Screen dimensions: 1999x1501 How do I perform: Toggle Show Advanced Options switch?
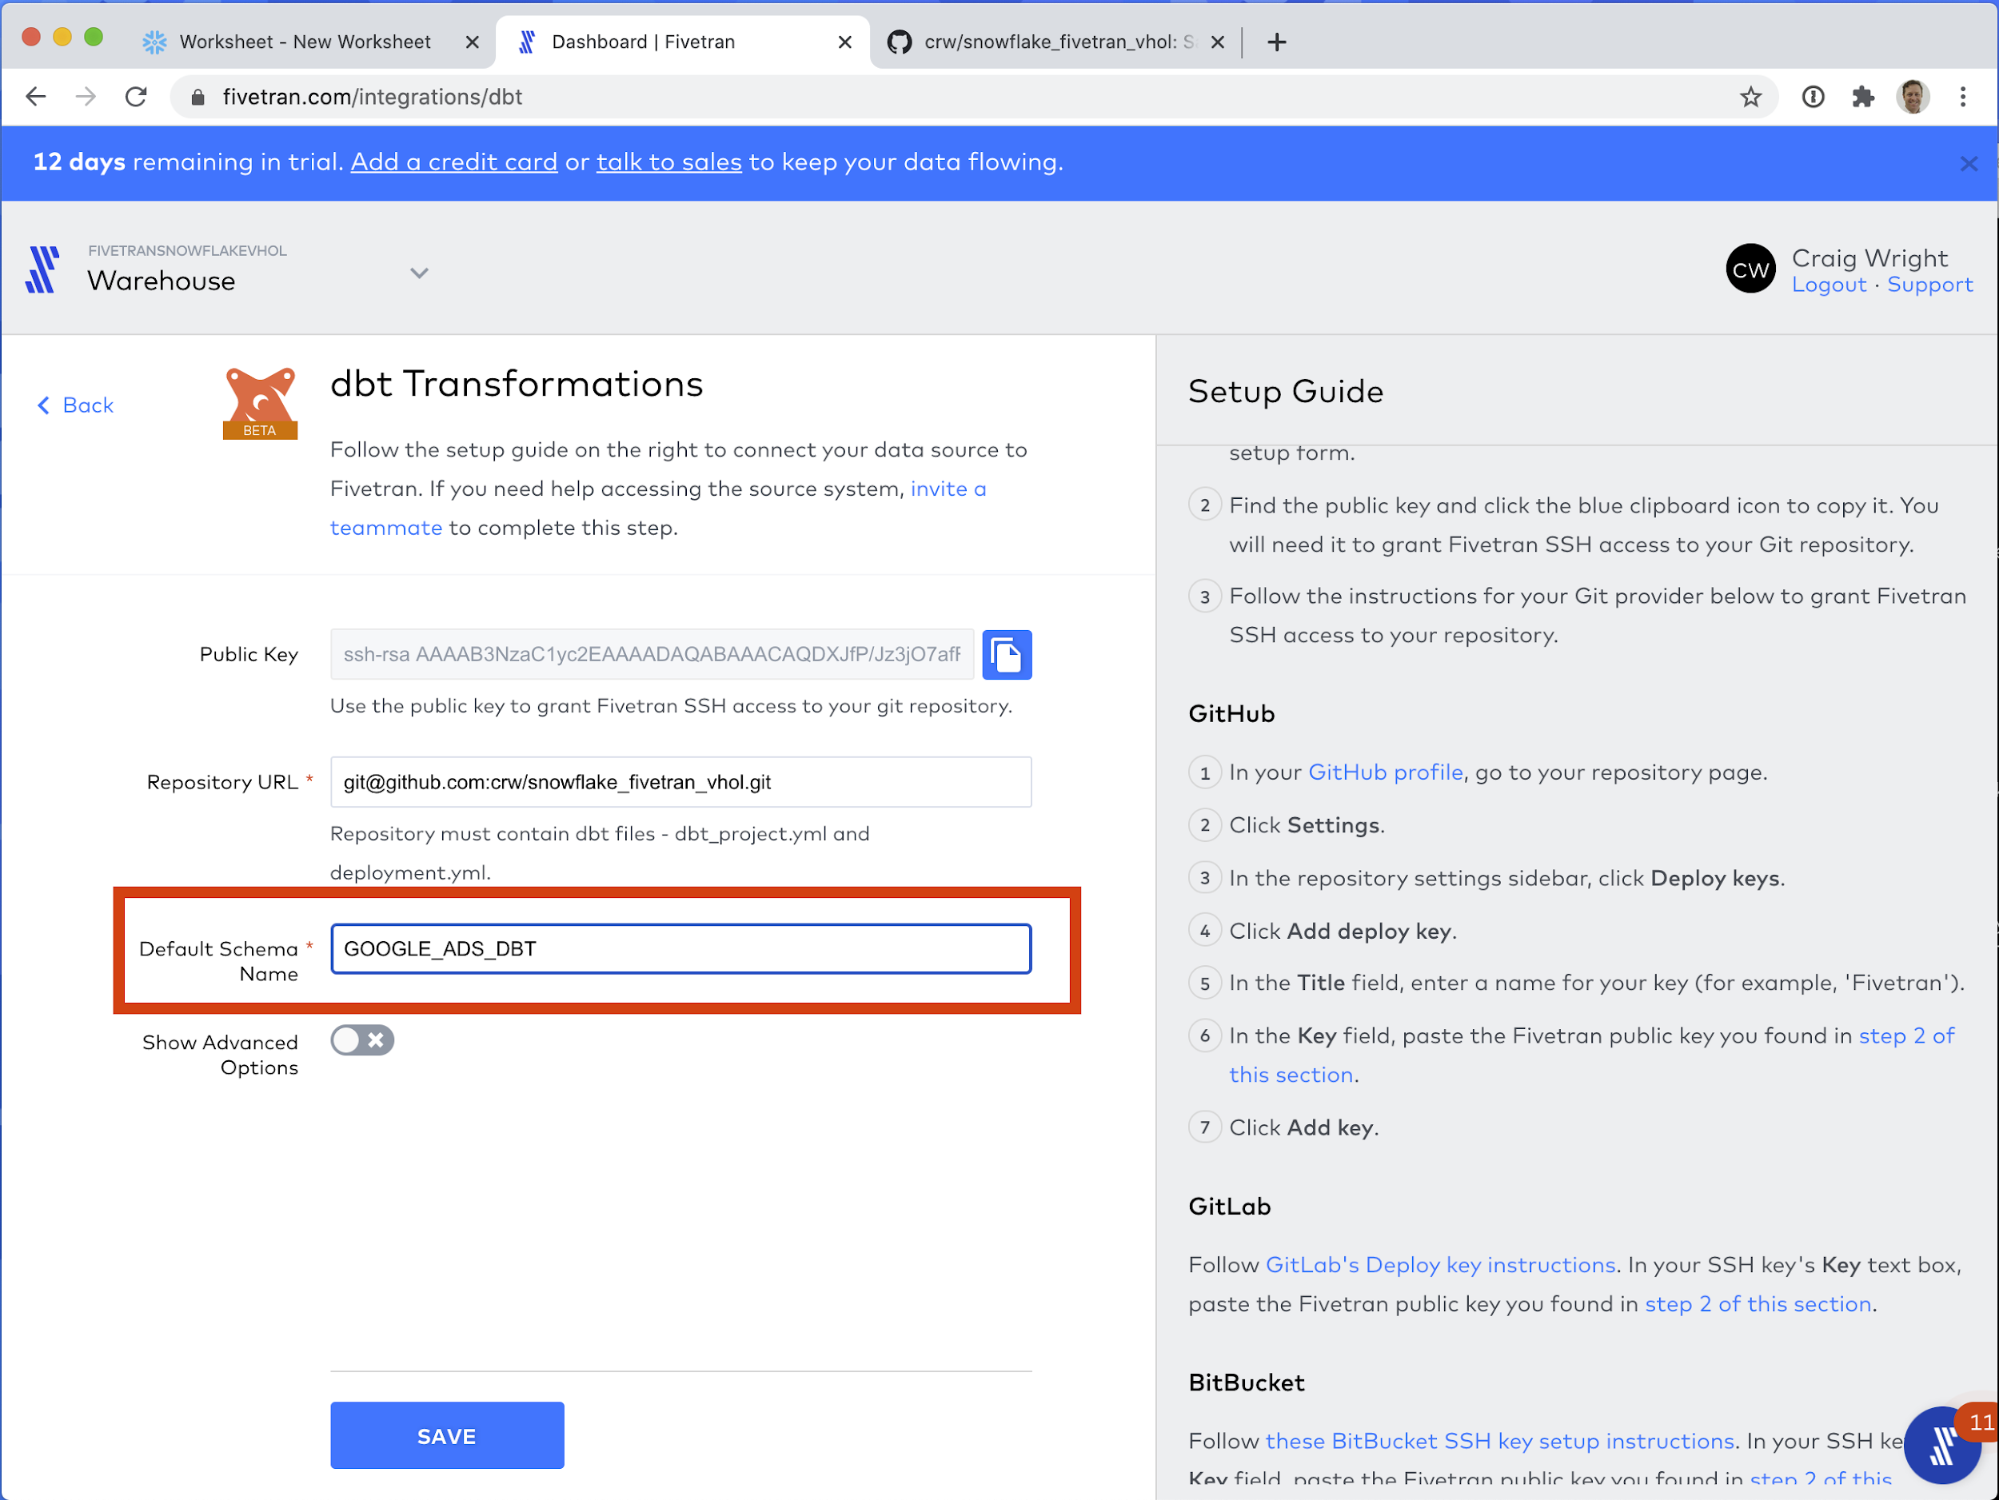point(362,1040)
